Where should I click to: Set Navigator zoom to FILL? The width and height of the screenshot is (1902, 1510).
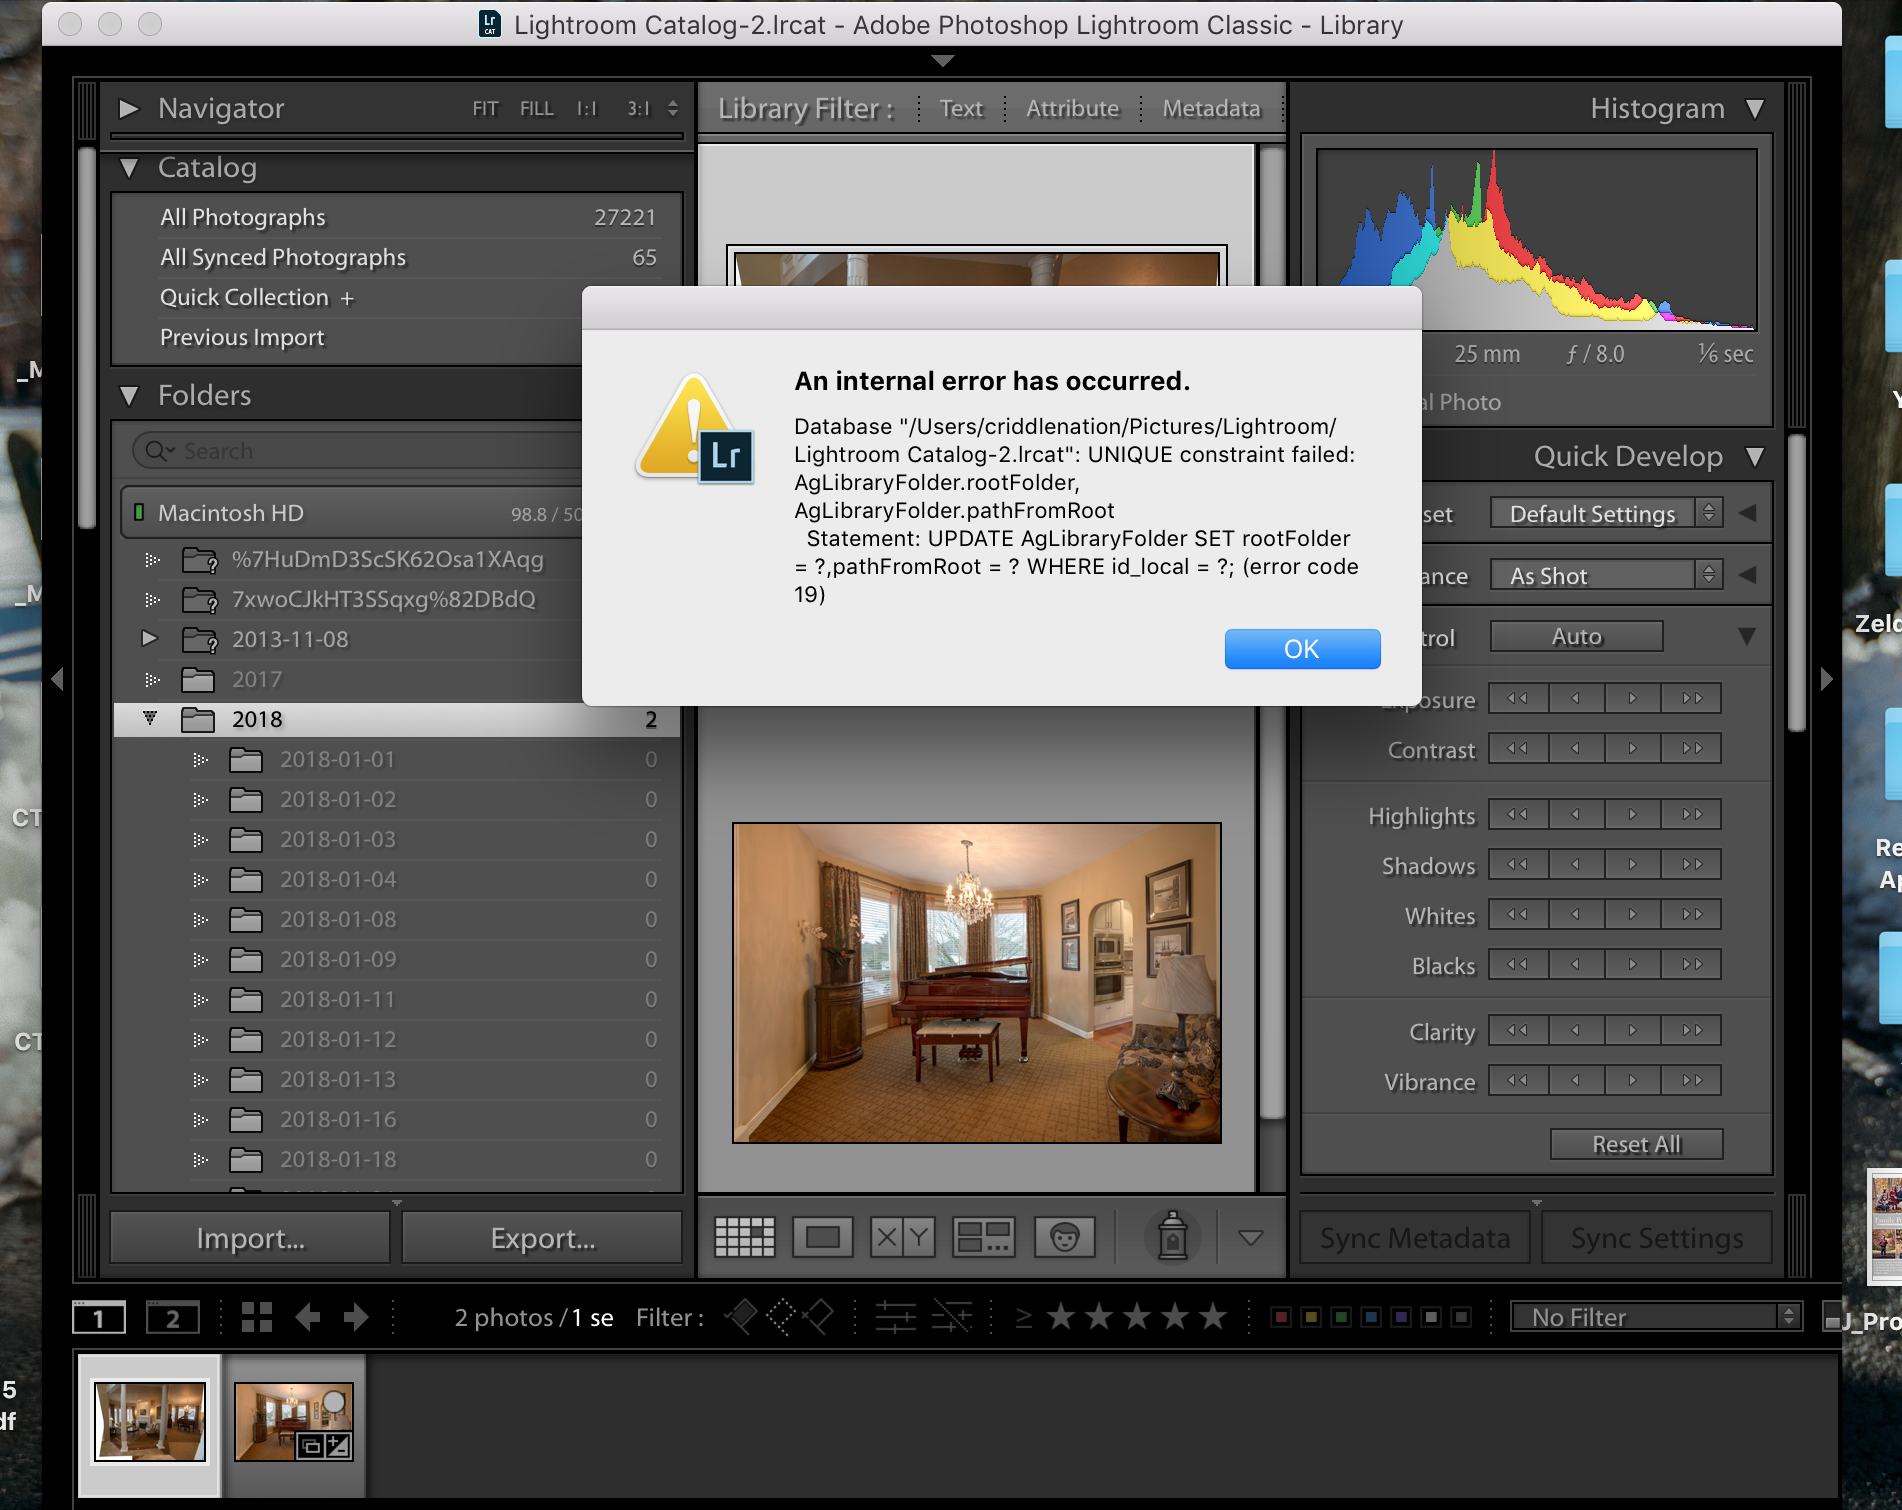pos(536,108)
